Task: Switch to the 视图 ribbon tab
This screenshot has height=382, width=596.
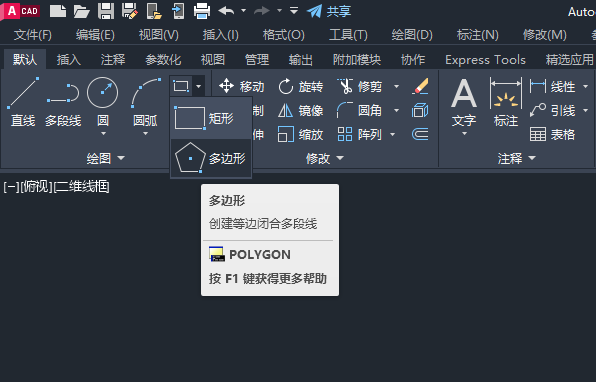Action: pyautogui.click(x=213, y=59)
